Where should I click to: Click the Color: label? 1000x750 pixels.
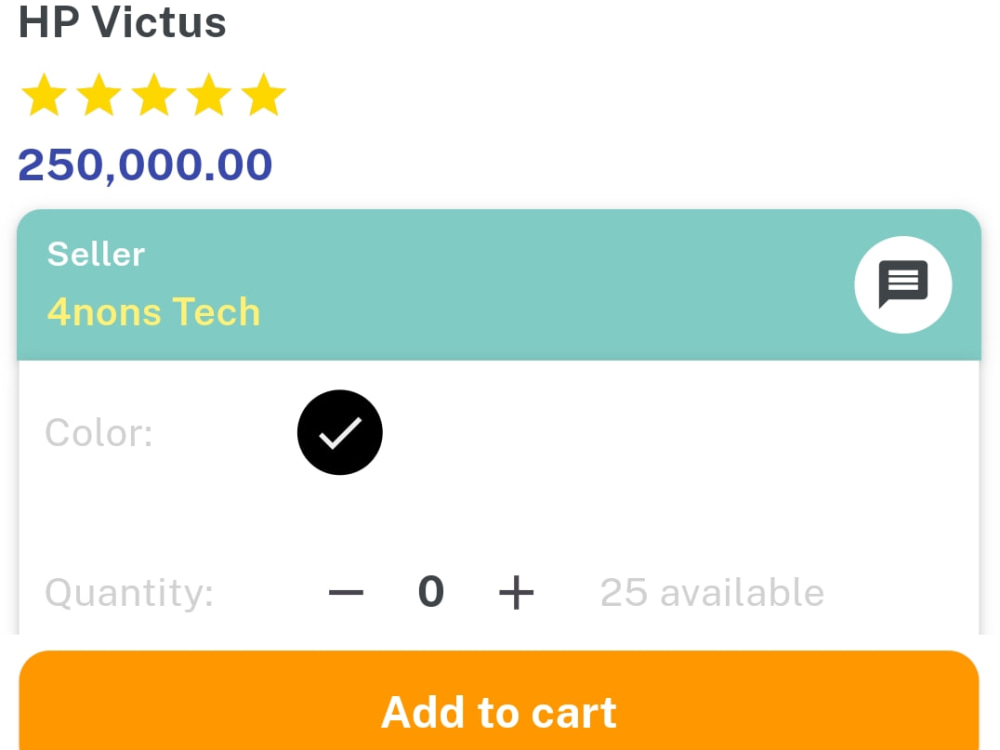pyautogui.click(x=99, y=433)
